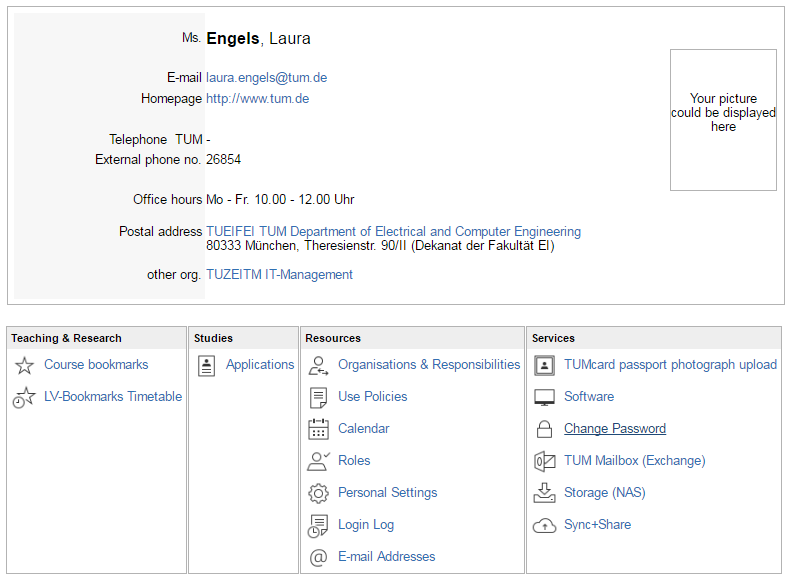Click the Organisations & Responsibilities person icon

(319, 365)
